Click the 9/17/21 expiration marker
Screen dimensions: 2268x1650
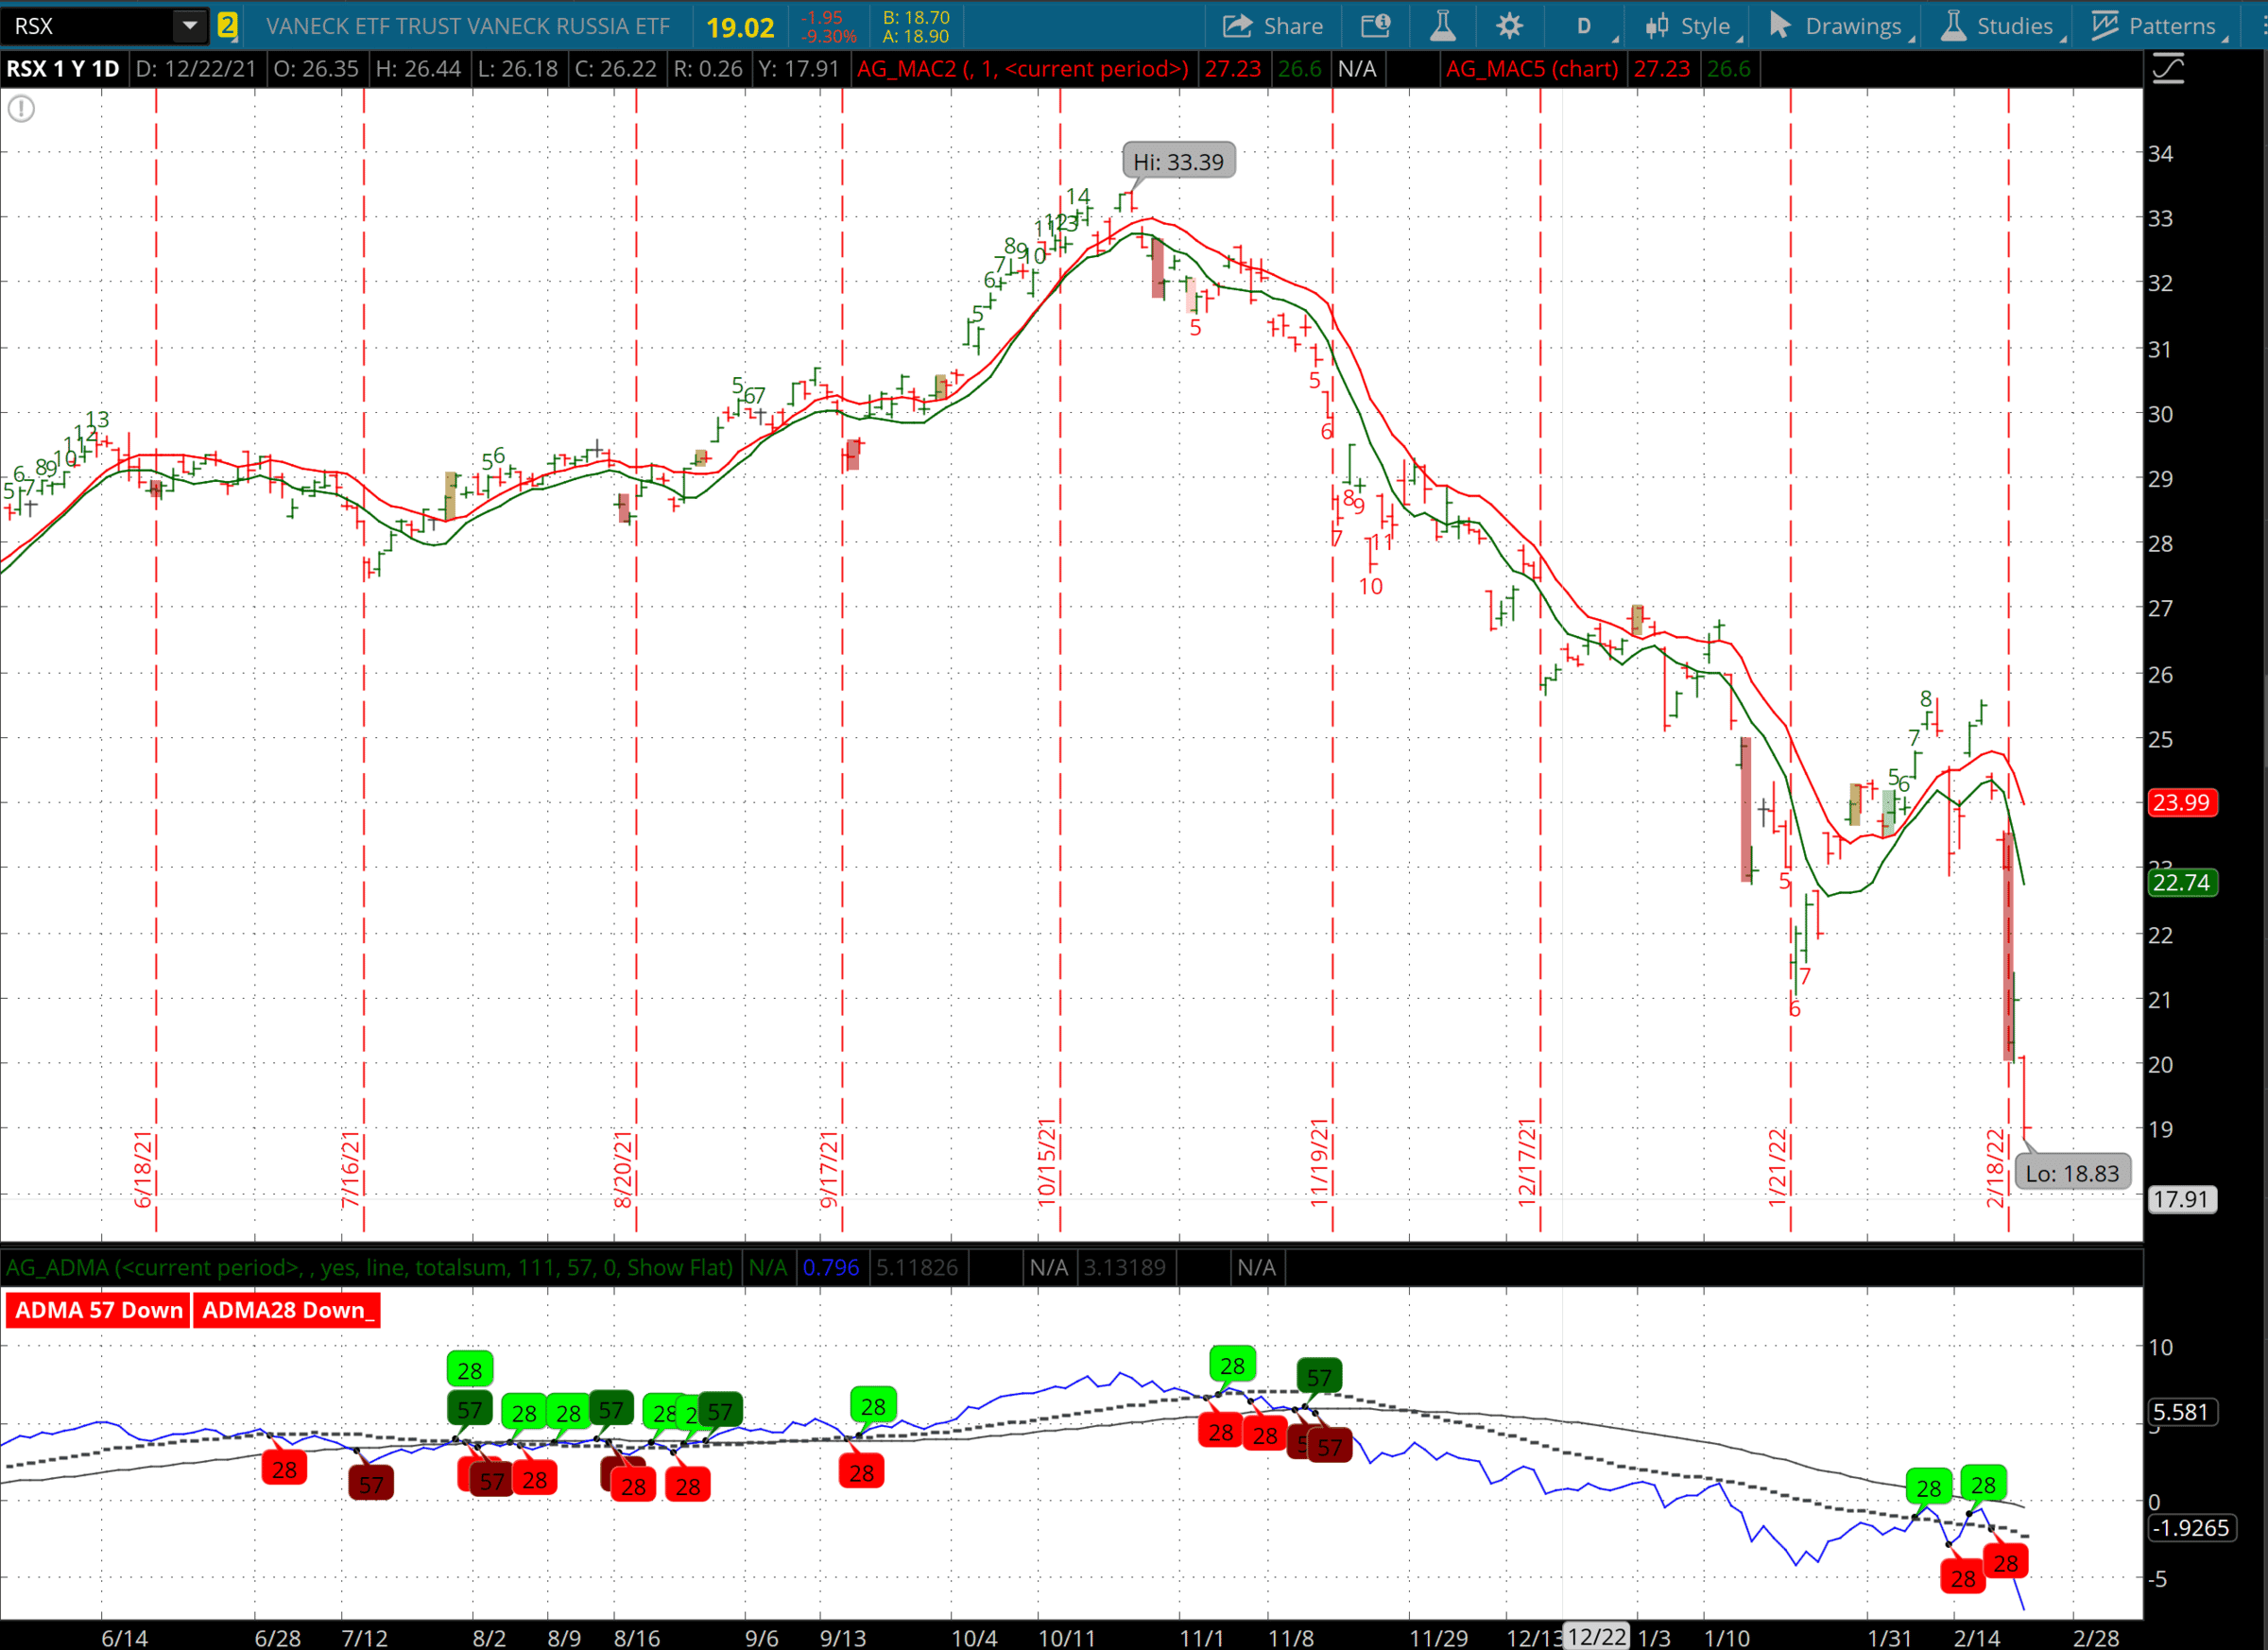[x=829, y=1169]
